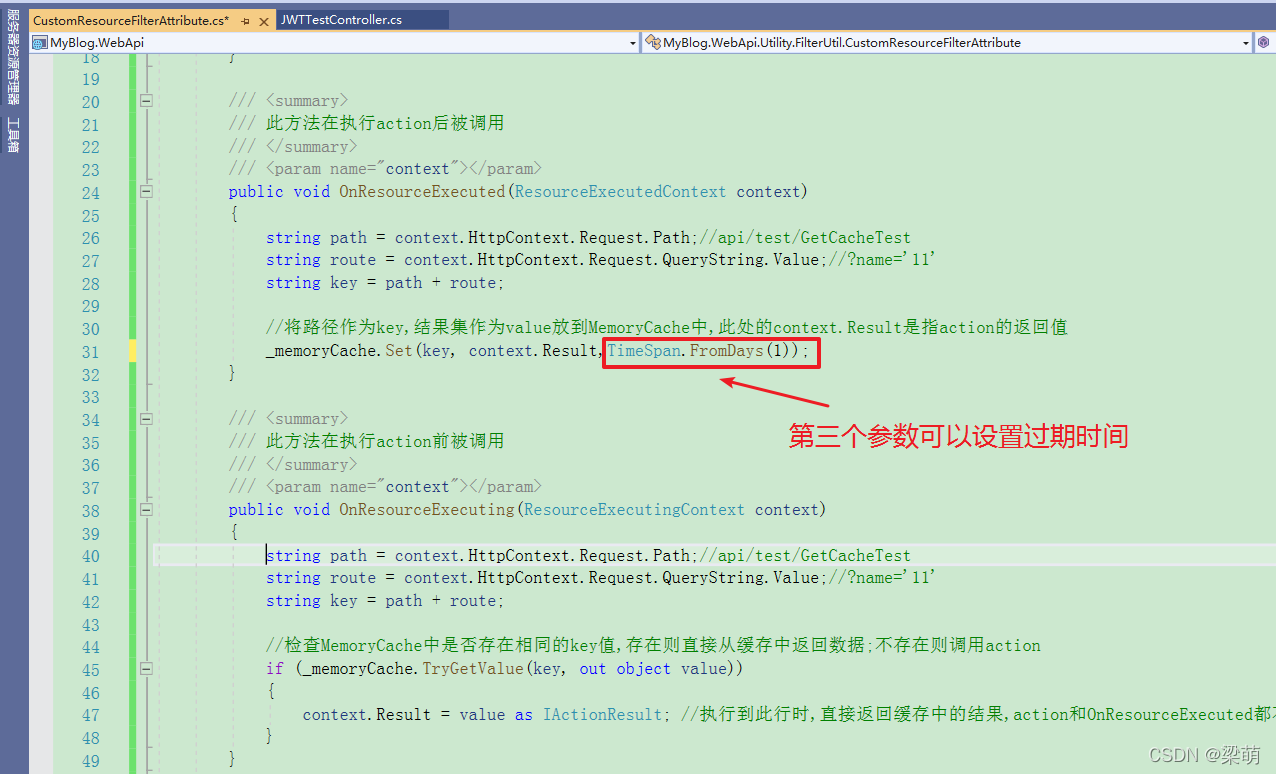1276x774 pixels.
Task: Click the class icon in the member navigation bar
Action: (651, 42)
